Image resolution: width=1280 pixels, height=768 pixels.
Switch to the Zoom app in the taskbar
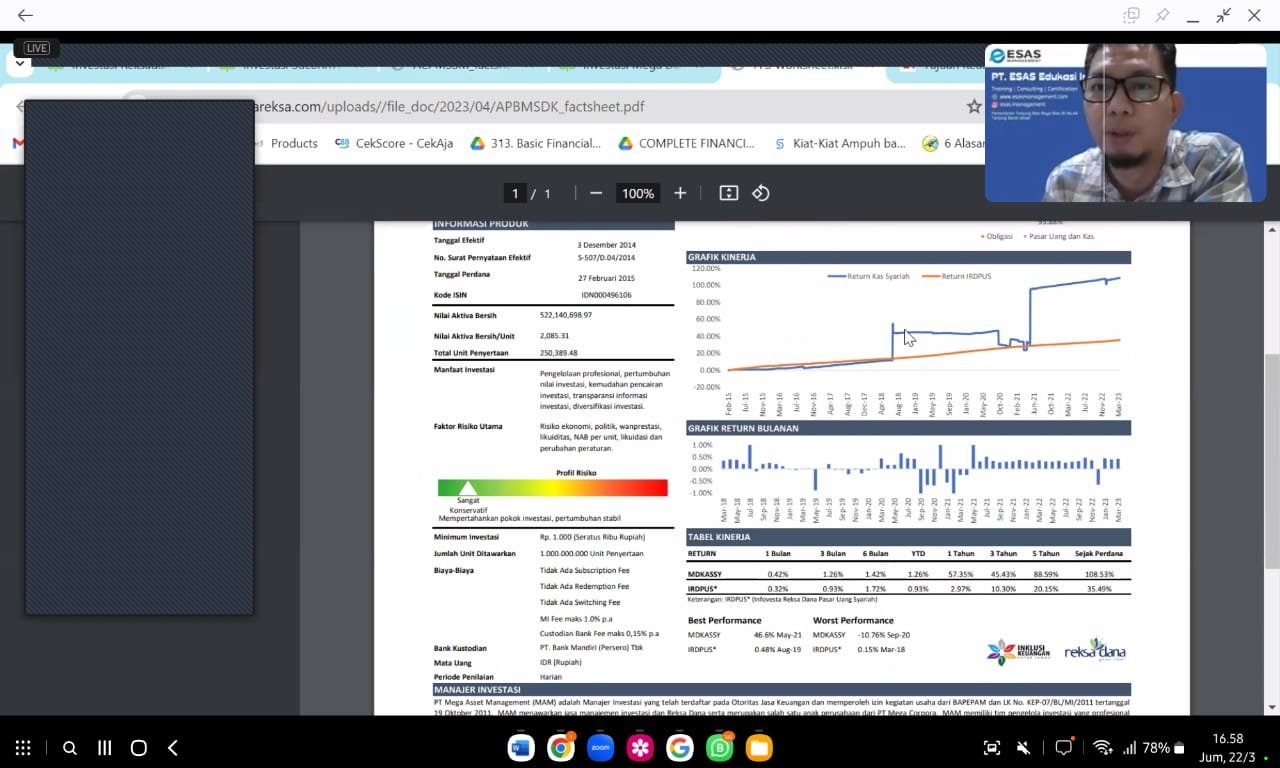point(600,747)
